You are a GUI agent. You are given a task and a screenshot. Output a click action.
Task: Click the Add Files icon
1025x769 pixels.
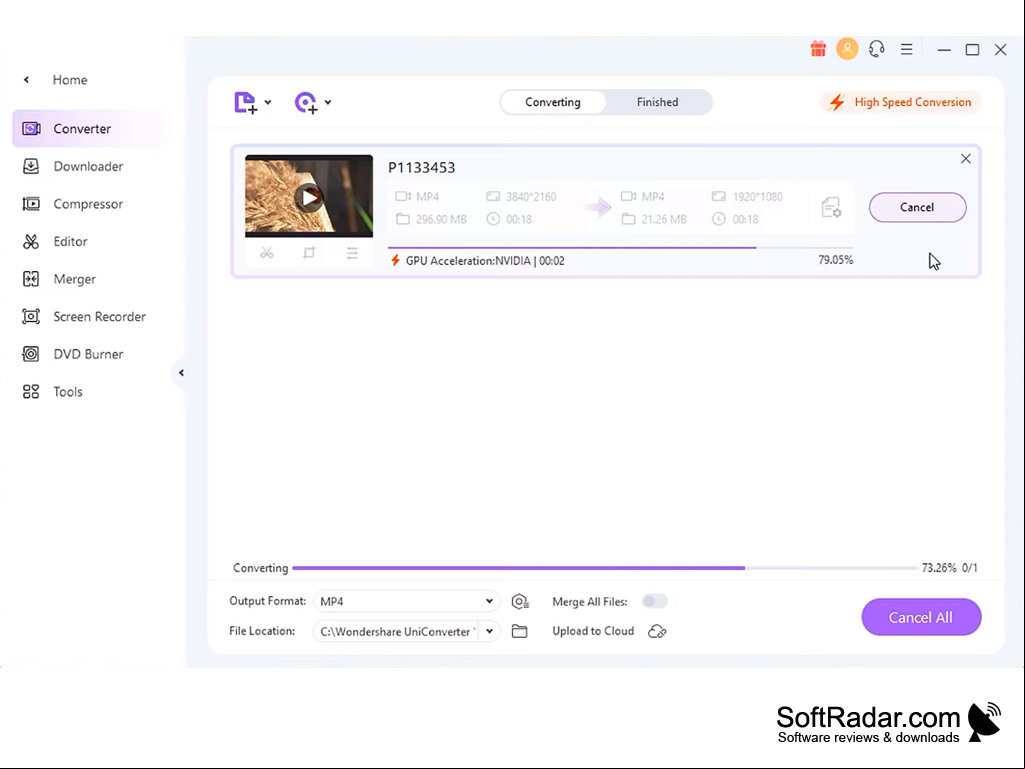tap(246, 103)
